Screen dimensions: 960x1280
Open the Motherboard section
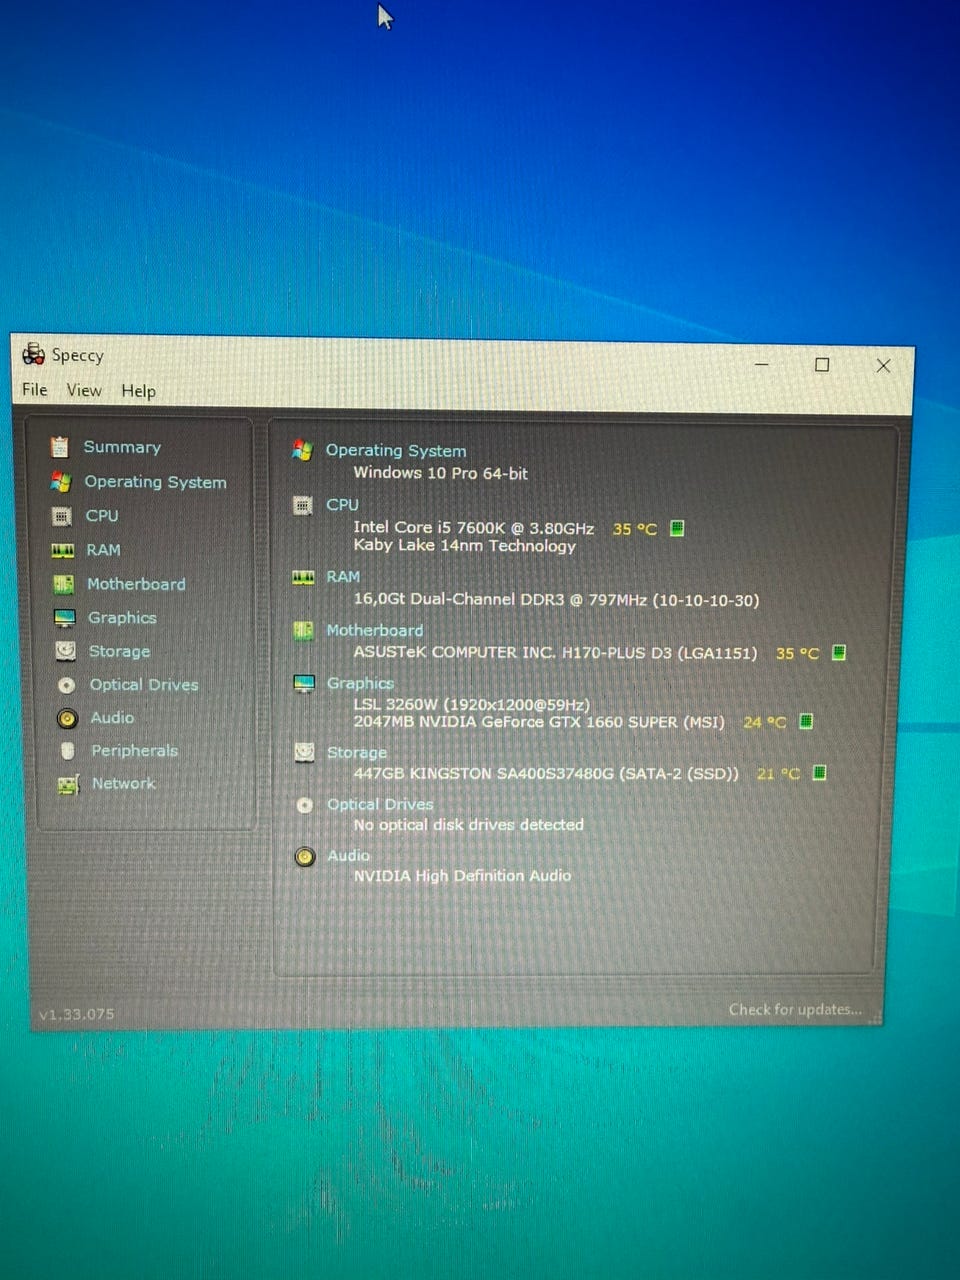coord(136,584)
